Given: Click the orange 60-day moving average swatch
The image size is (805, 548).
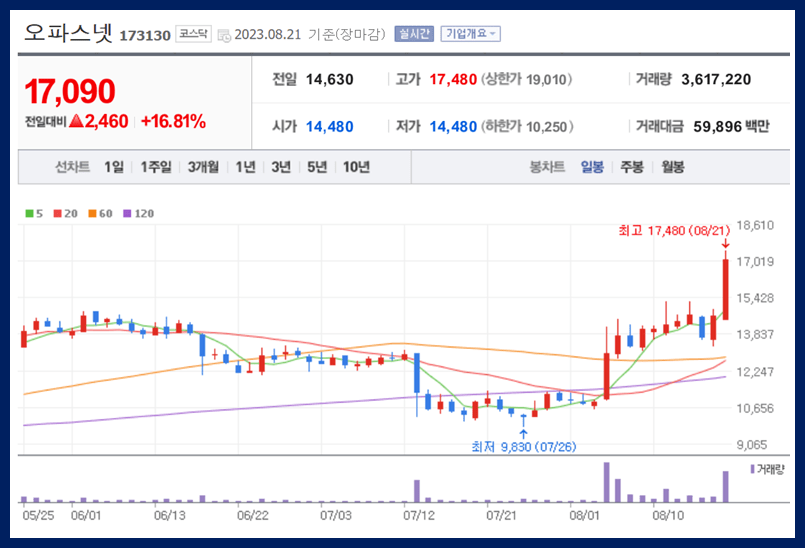Looking at the screenshot, I should (92, 214).
